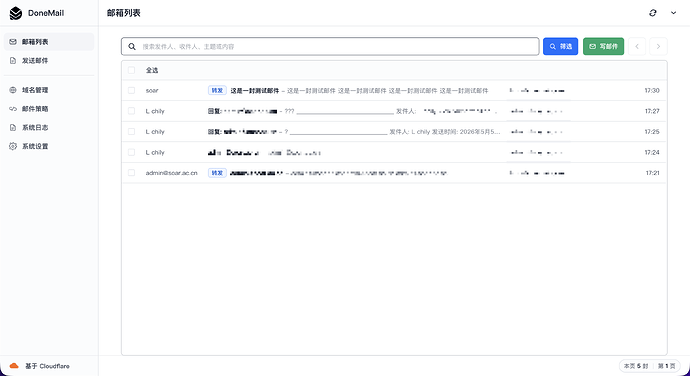Screen dimensions: 690x376
Task: Open 域名管理 in the sidebar
Action: (49, 90)
